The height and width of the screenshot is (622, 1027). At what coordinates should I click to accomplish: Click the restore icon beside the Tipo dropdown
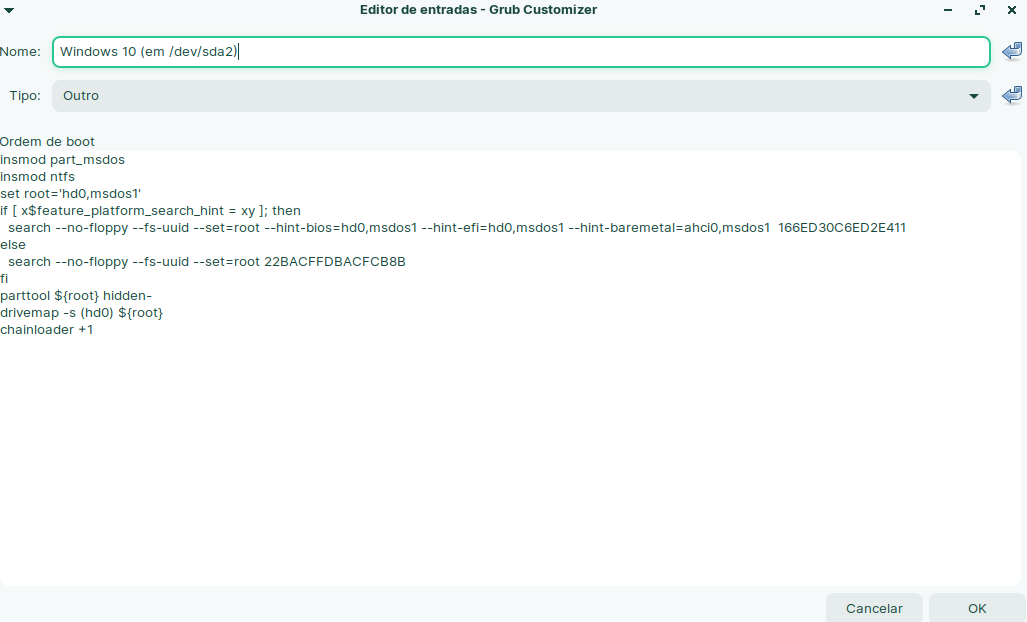click(x=1012, y=95)
